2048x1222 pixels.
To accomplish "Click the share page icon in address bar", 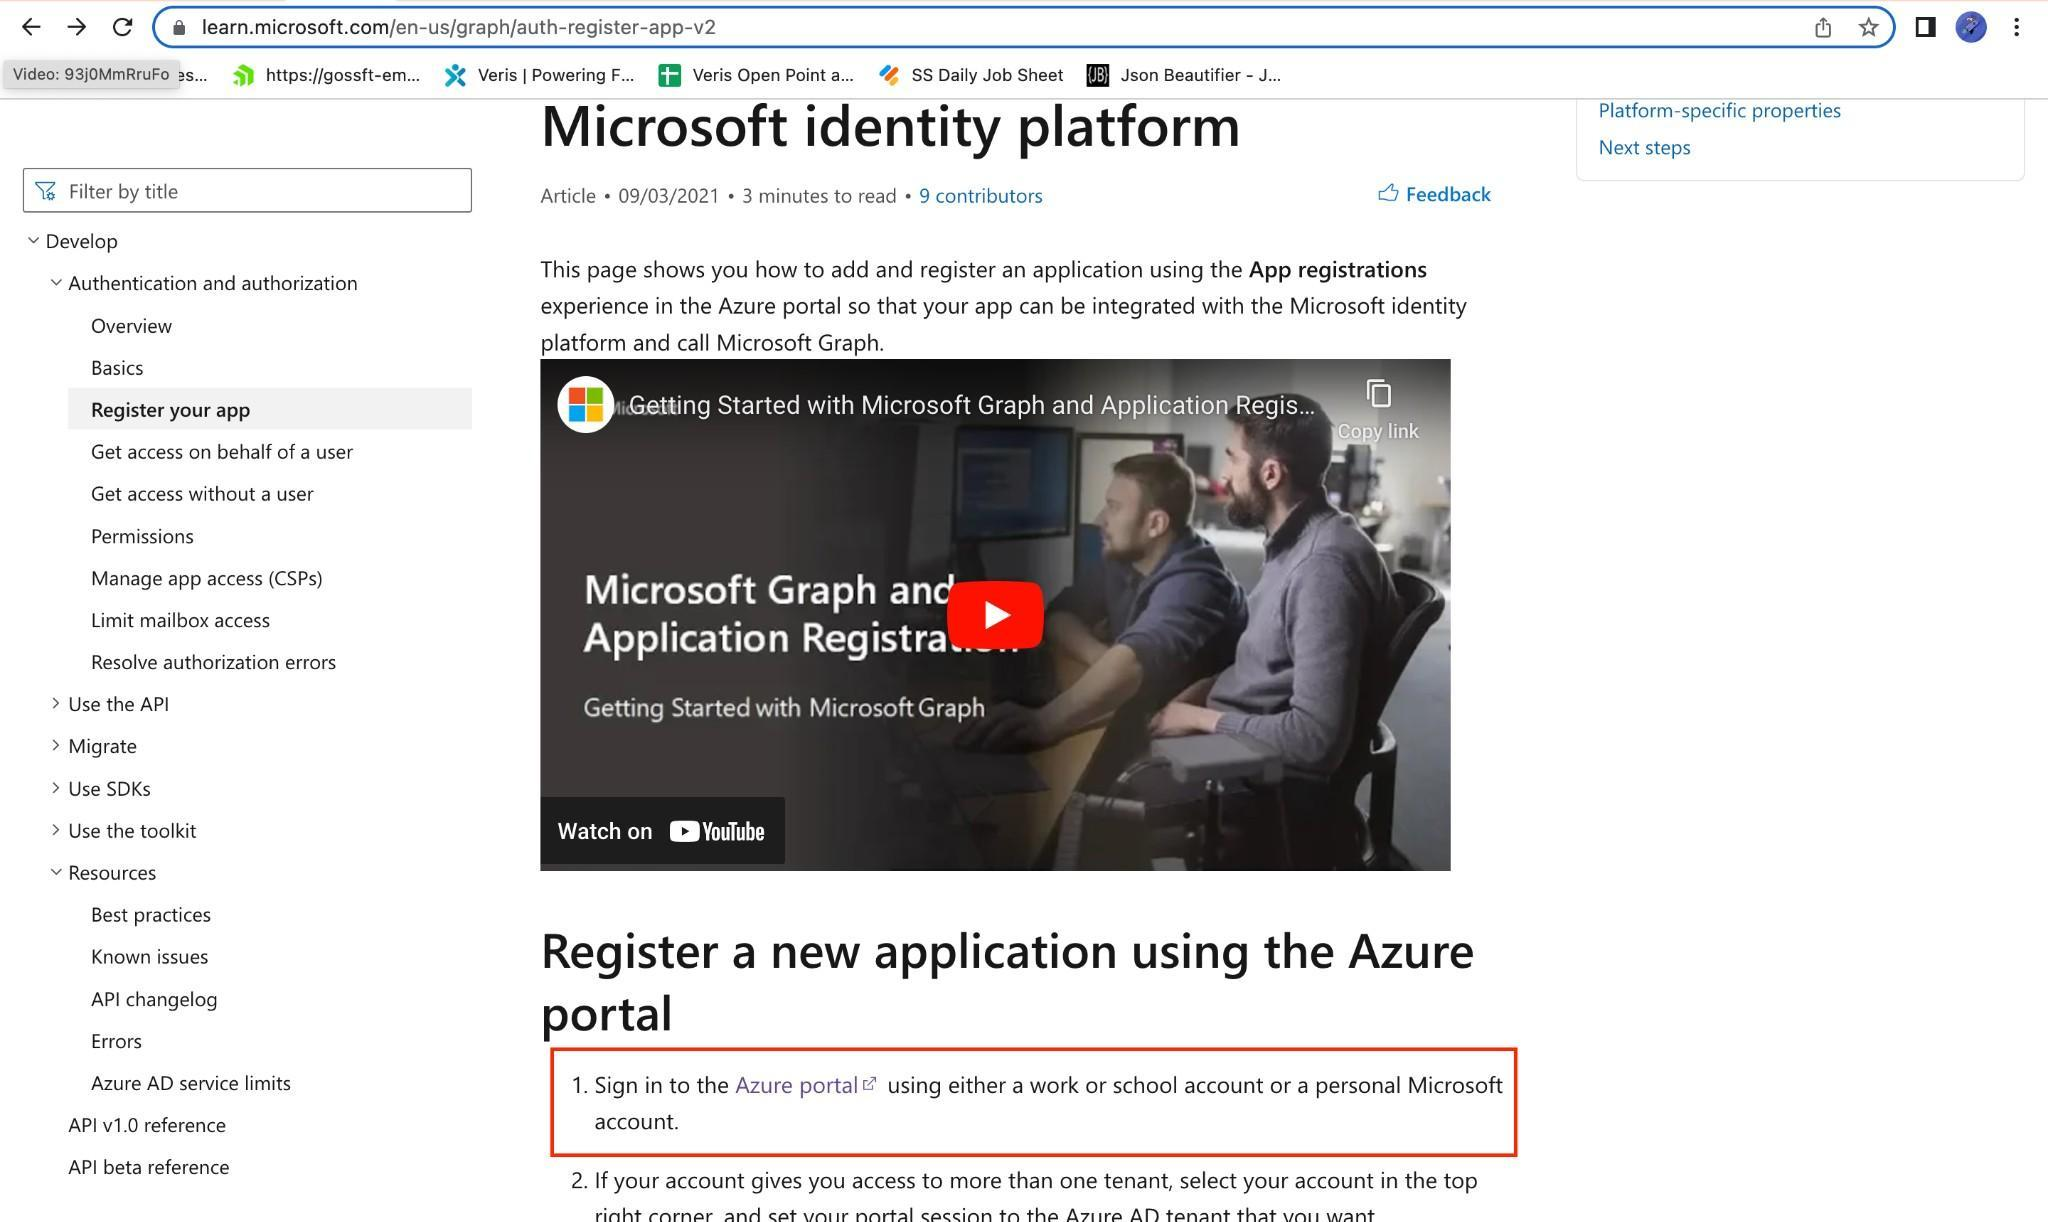I will (1822, 27).
